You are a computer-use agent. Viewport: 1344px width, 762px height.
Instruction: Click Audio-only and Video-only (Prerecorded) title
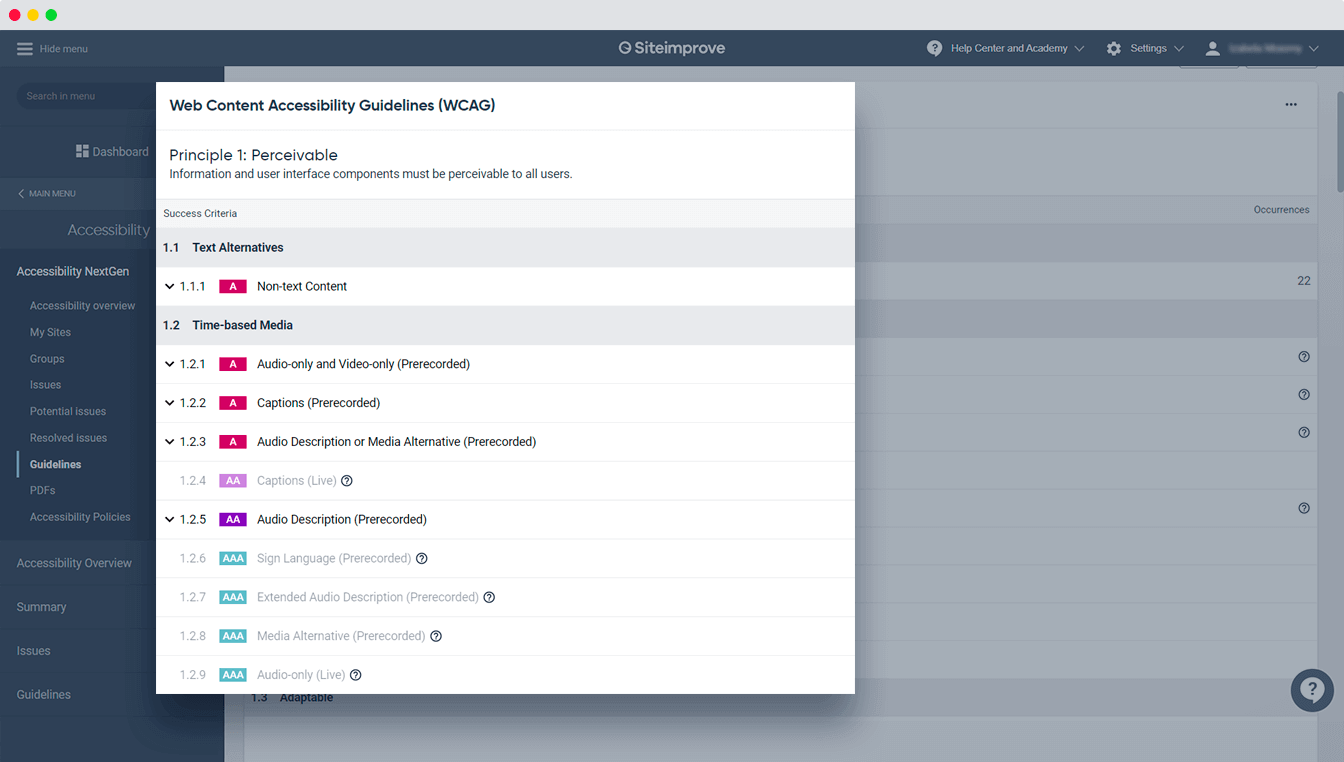click(363, 365)
